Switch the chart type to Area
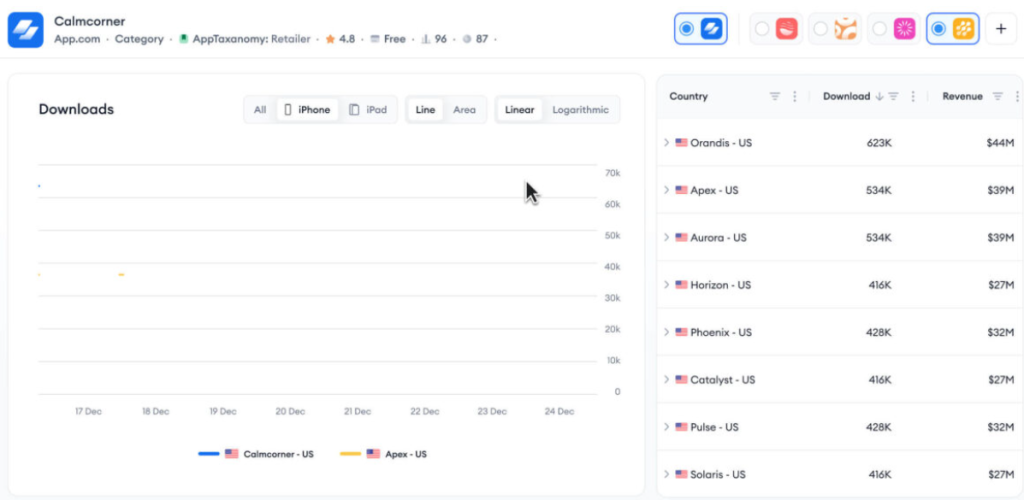 tap(464, 110)
